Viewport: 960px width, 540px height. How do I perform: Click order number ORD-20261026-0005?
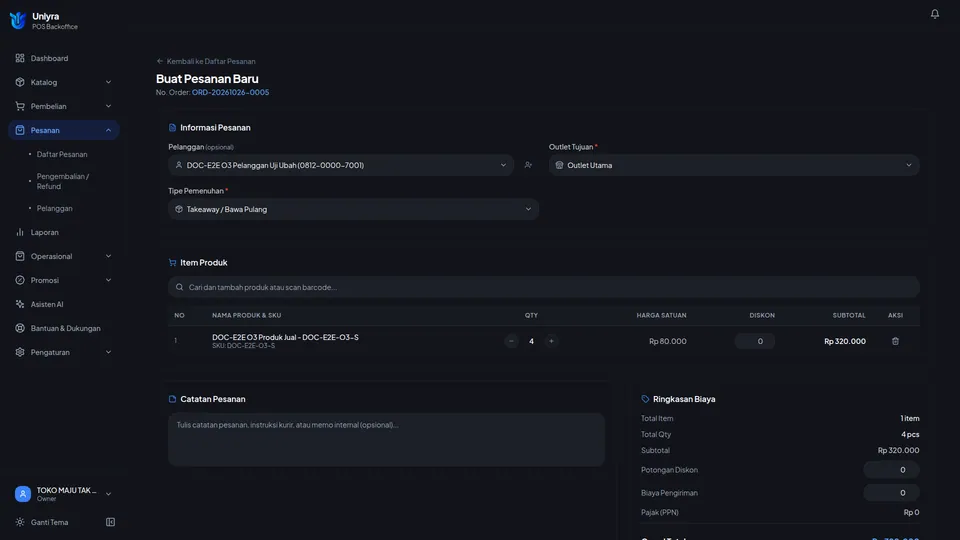pos(230,92)
